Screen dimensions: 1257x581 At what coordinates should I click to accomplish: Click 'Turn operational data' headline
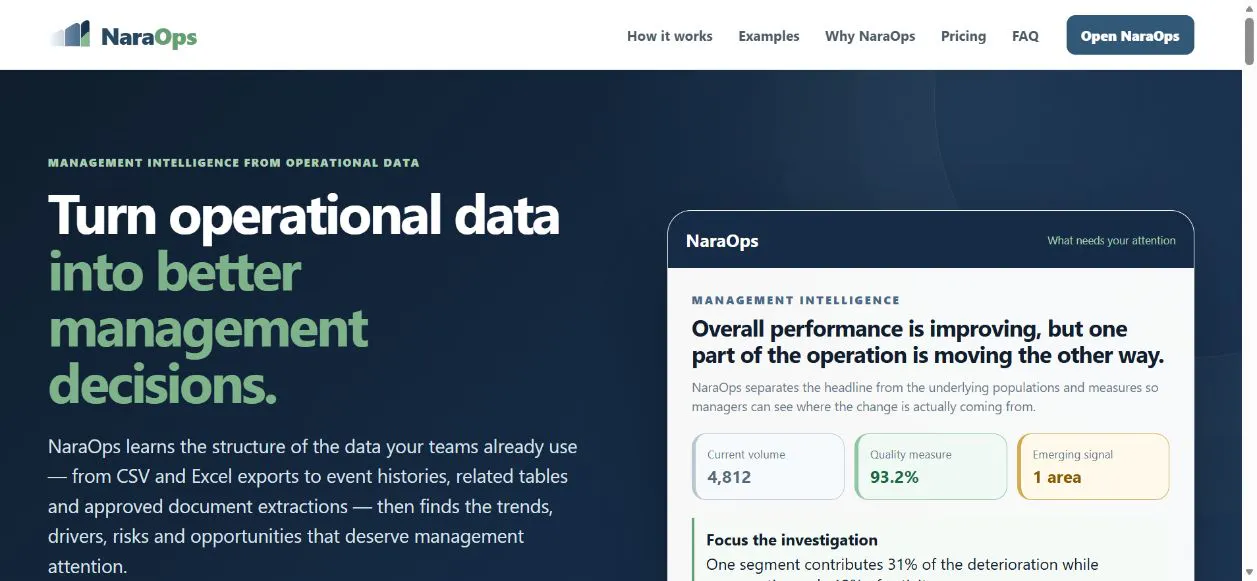point(303,215)
